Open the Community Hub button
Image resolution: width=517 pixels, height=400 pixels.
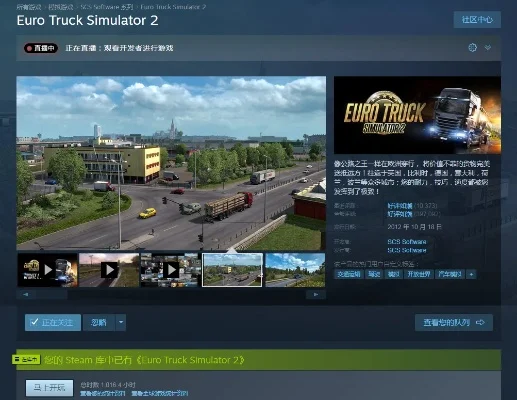coord(477,20)
